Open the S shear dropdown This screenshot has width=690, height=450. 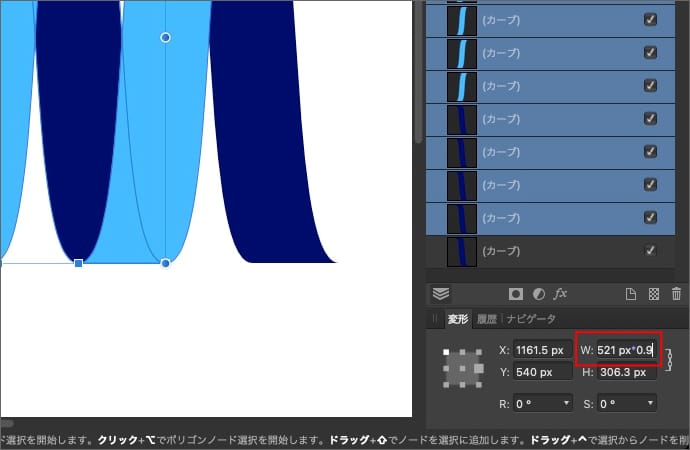pos(626,403)
